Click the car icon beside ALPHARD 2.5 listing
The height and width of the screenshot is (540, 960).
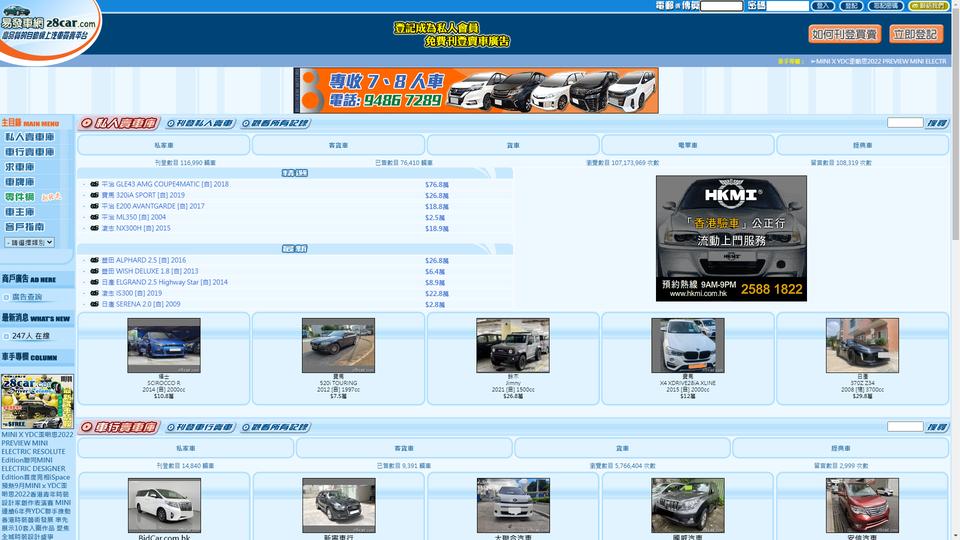tap(94, 260)
